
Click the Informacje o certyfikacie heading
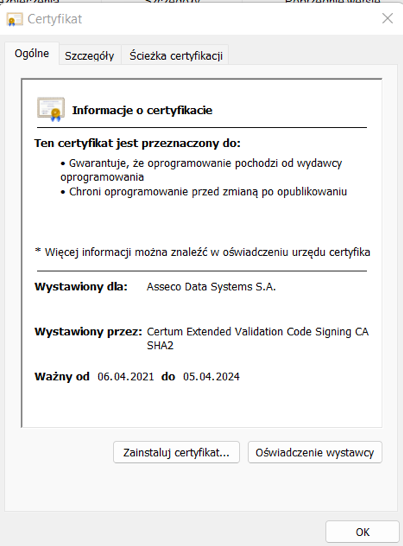[142, 110]
